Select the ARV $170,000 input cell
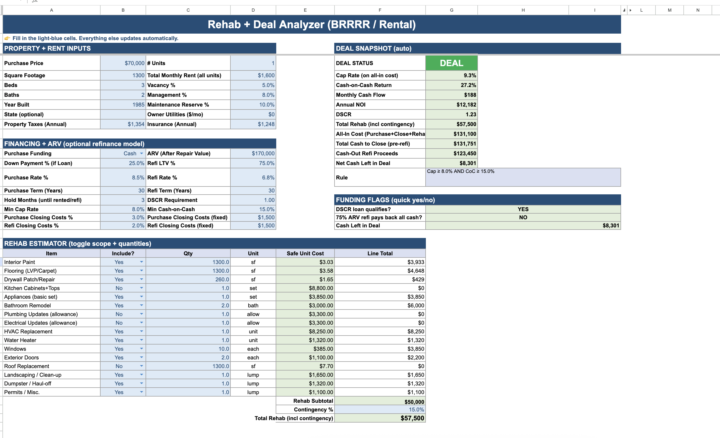720x438 pixels. tap(253, 153)
